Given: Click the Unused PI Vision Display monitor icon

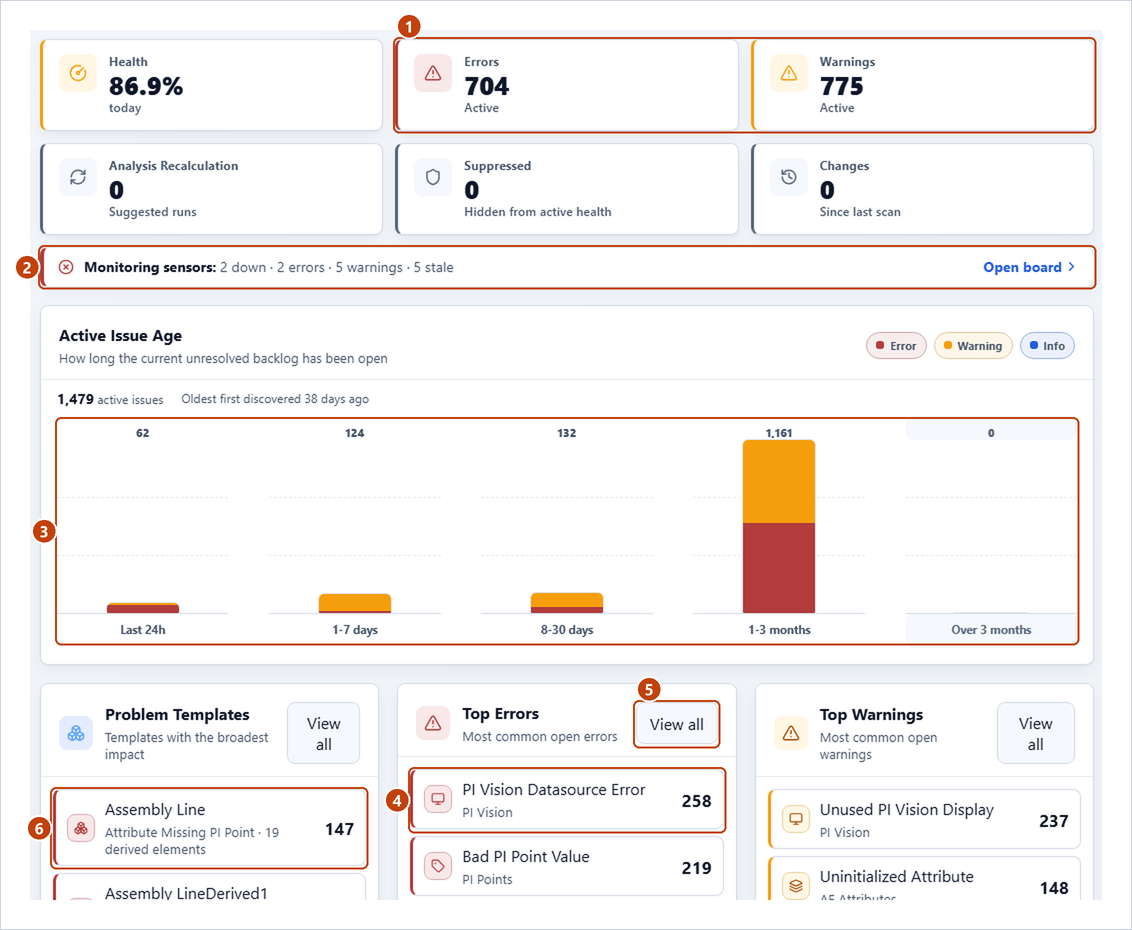Looking at the screenshot, I should click(796, 819).
